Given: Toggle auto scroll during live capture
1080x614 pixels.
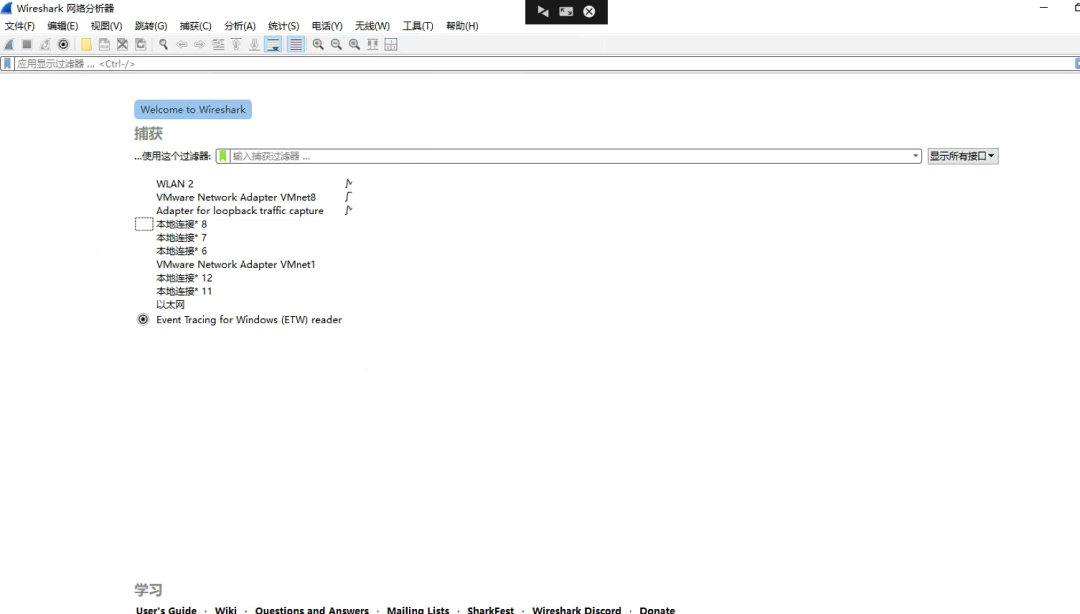Looking at the screenshot, I should tap(273, 44).
